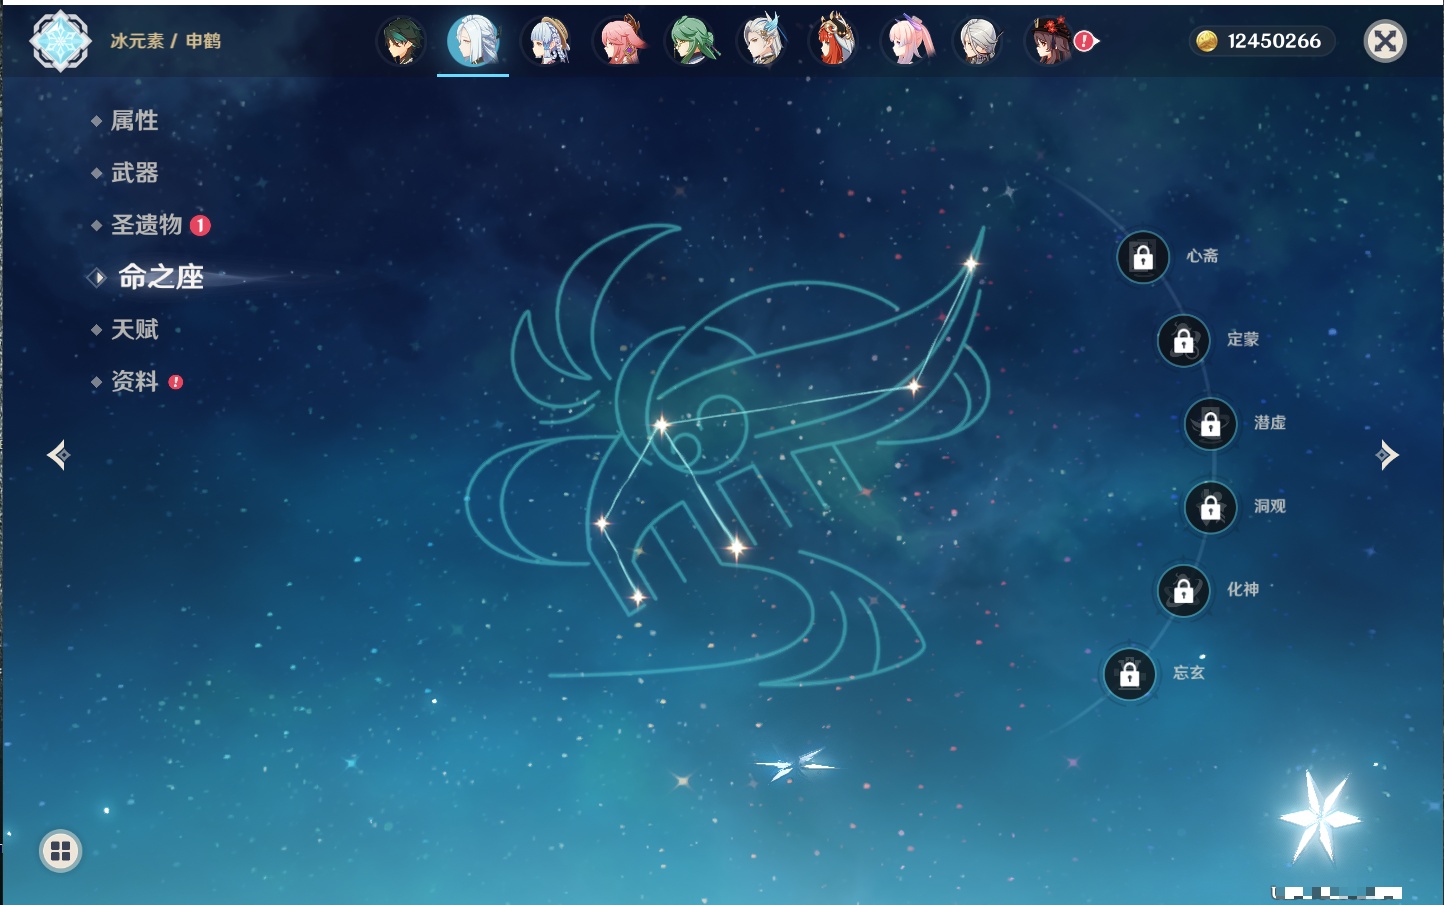Click the locked 化神 constellation node
The width and height of the screenshot is (1444, 905).
click(x=1183, y=591)
